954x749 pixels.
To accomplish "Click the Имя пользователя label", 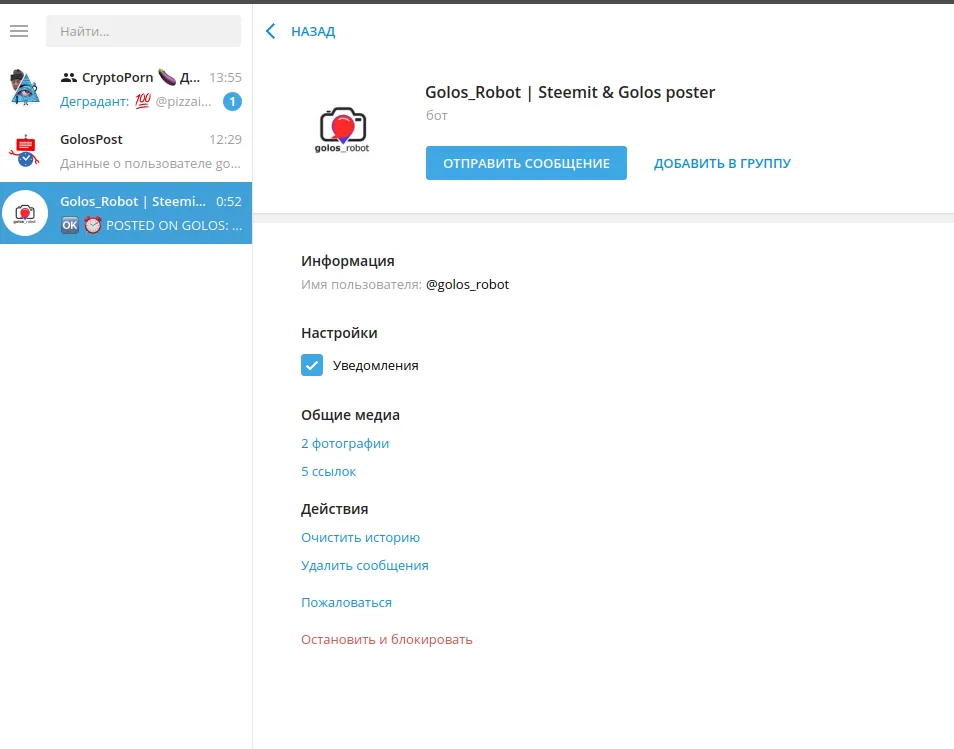I will point(361,285).
